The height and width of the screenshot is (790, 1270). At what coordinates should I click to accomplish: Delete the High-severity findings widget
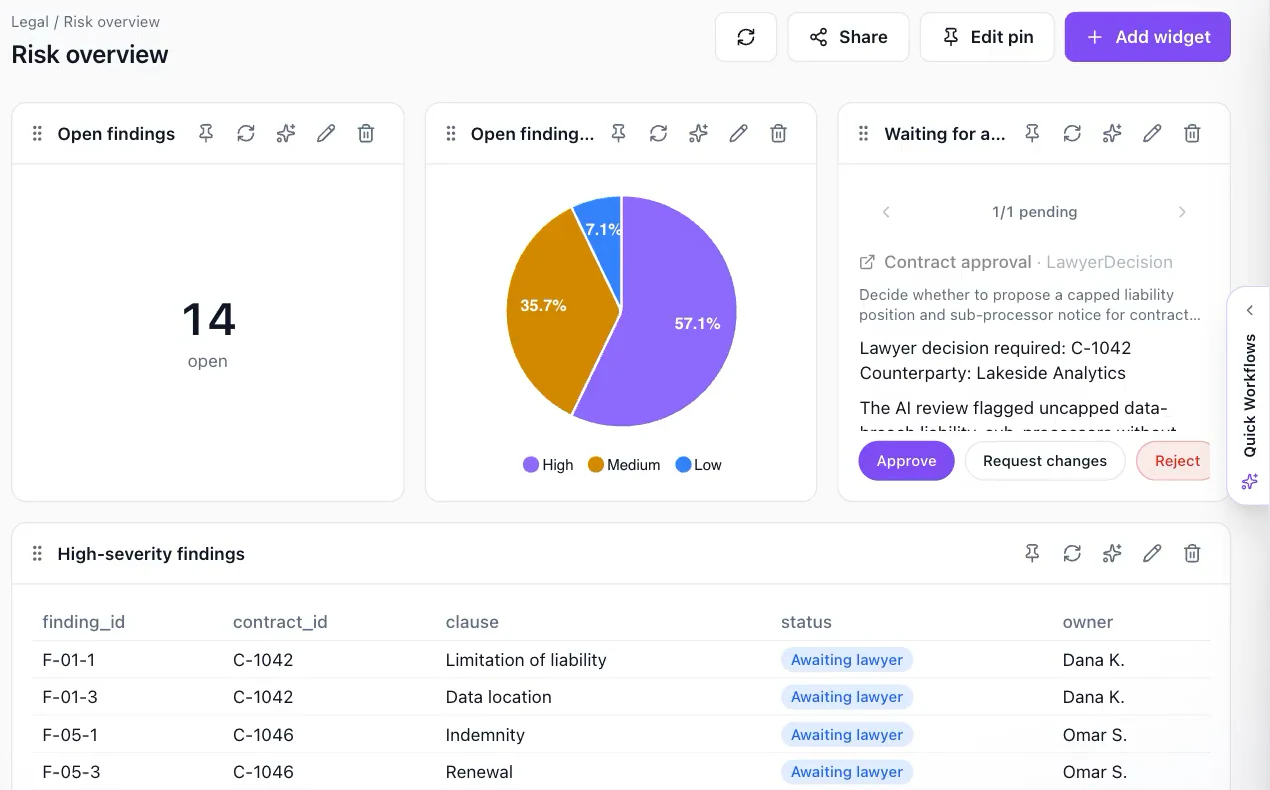1192,553
